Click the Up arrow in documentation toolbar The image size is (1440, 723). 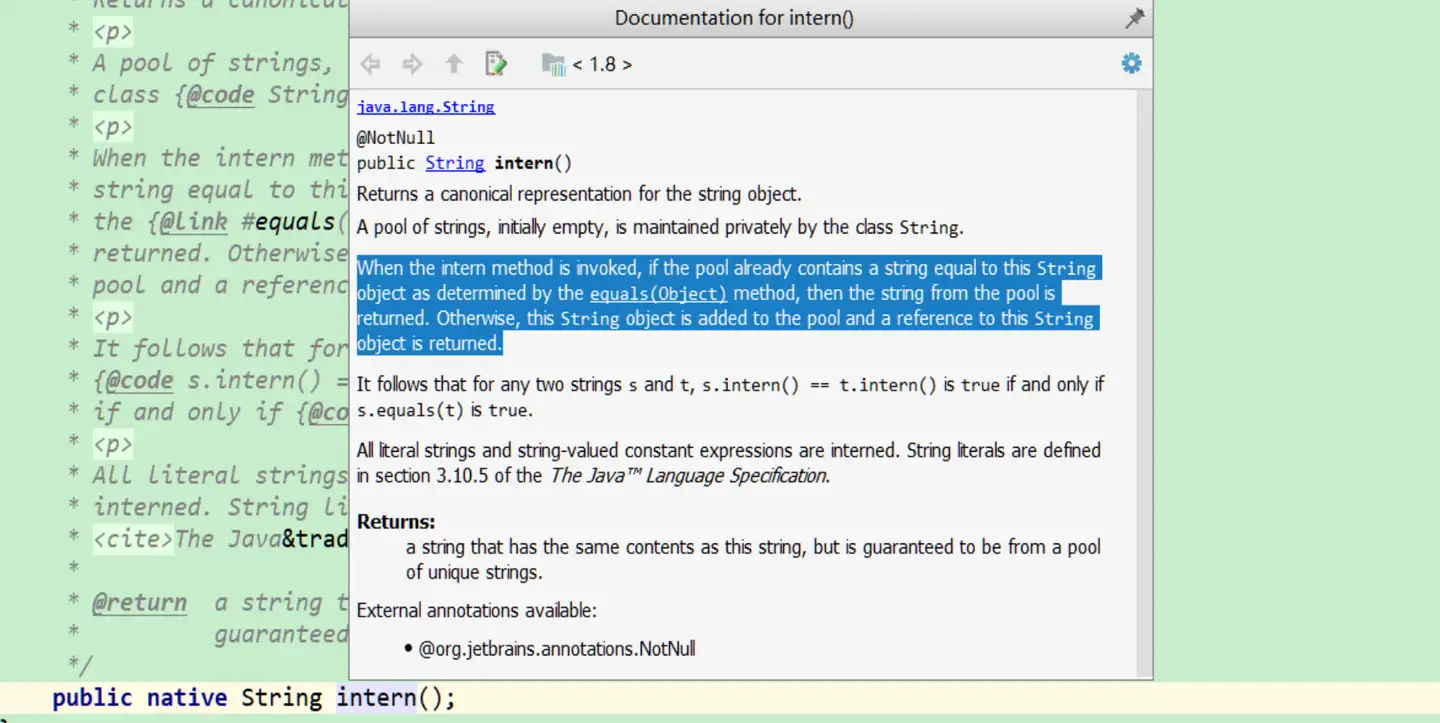(454, 65)
